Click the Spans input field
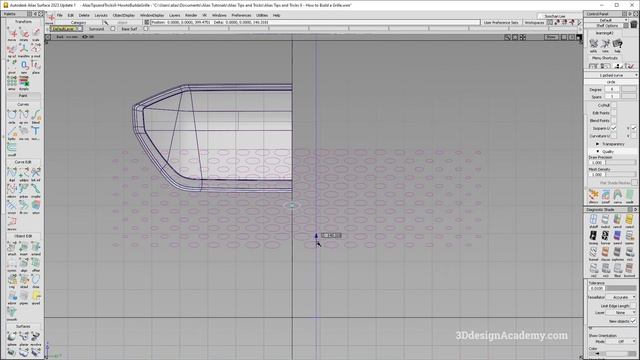The height and width of the screenshot is (360, 640). (612, 97)
